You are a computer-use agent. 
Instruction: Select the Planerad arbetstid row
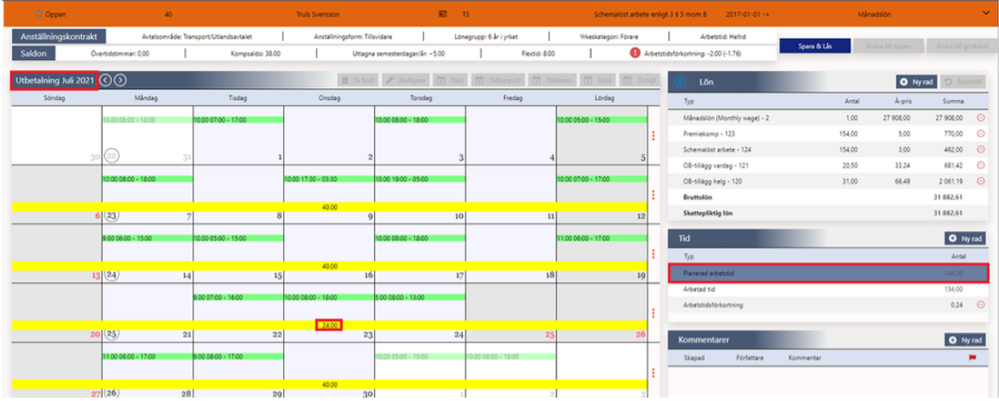[828, 273]
